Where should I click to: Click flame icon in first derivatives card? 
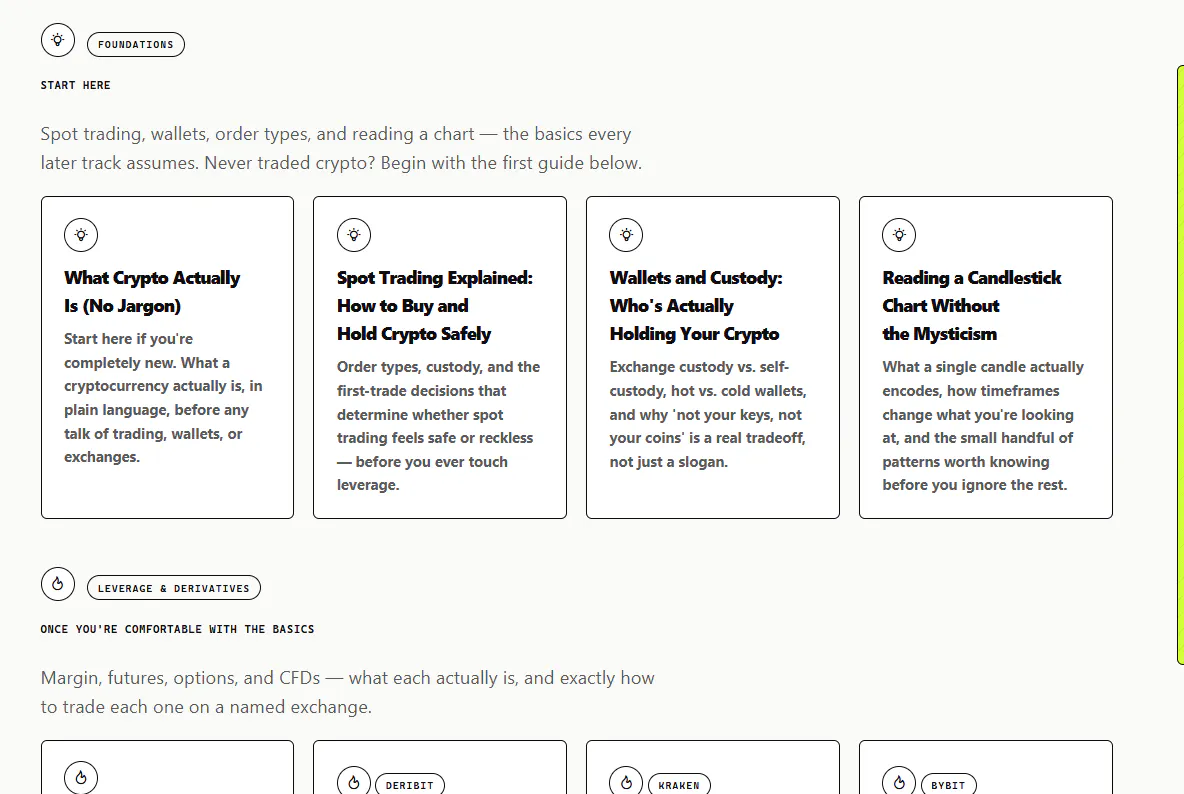point(81,777)
